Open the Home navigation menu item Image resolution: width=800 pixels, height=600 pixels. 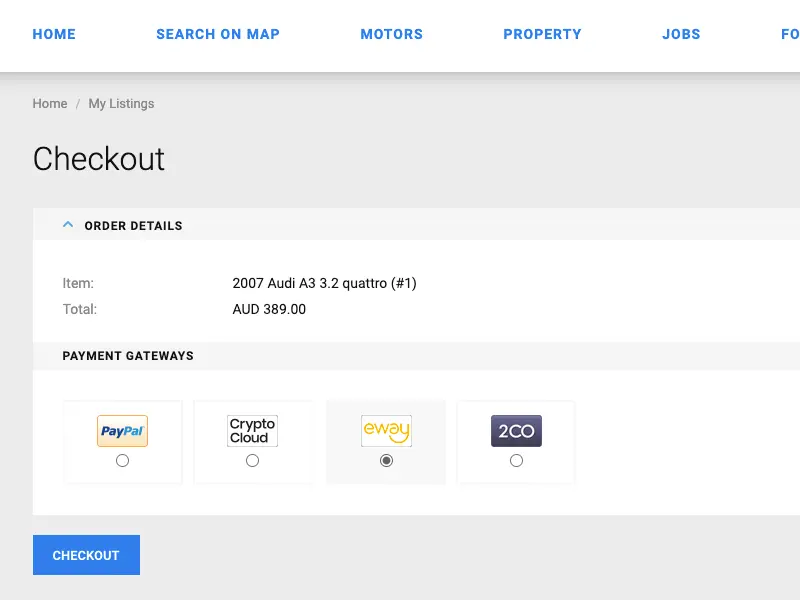[54, 34]
